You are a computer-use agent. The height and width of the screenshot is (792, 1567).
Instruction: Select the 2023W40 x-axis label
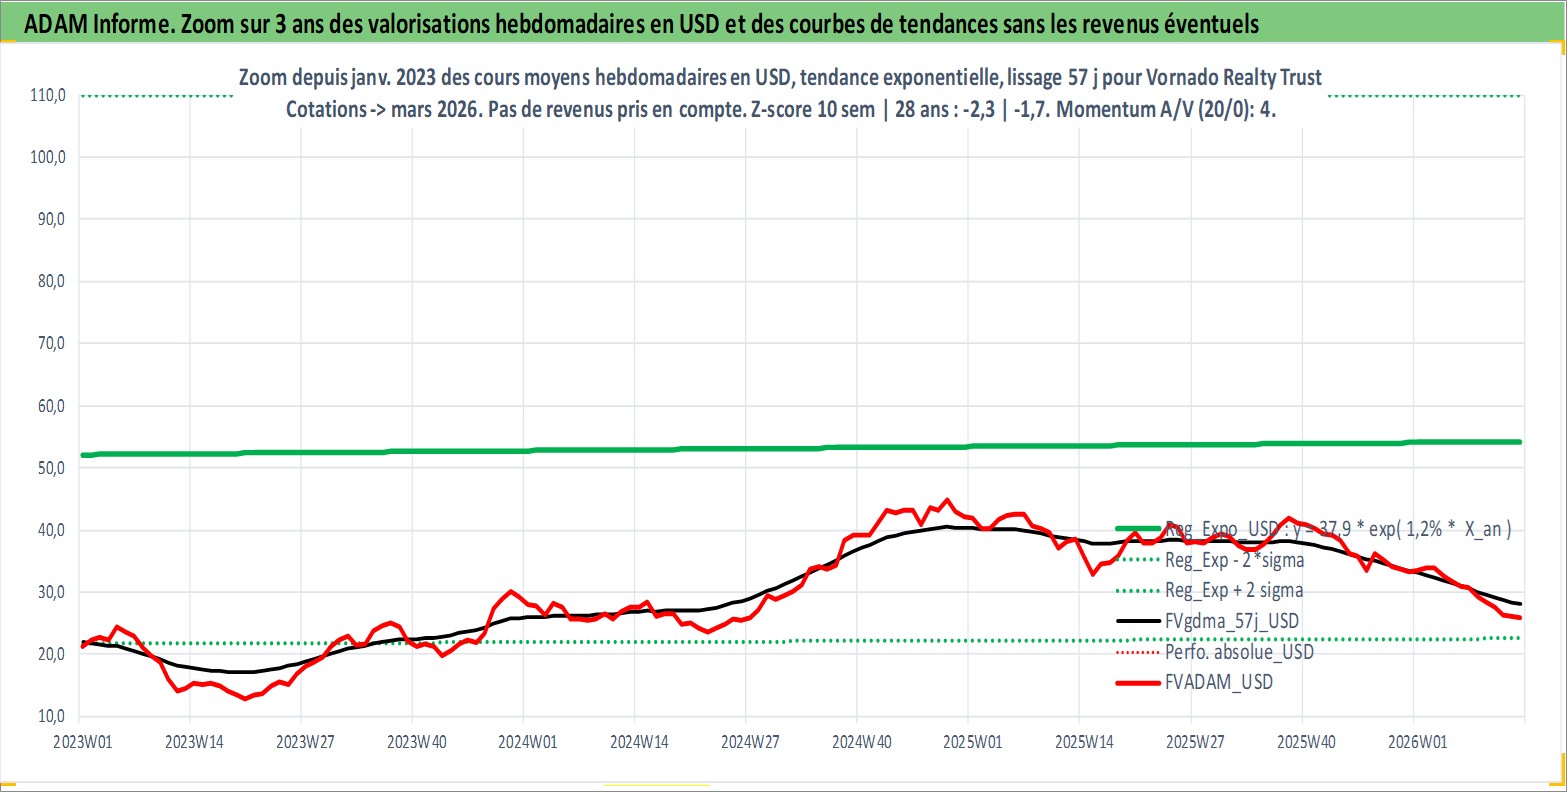(x=415, y=742)
